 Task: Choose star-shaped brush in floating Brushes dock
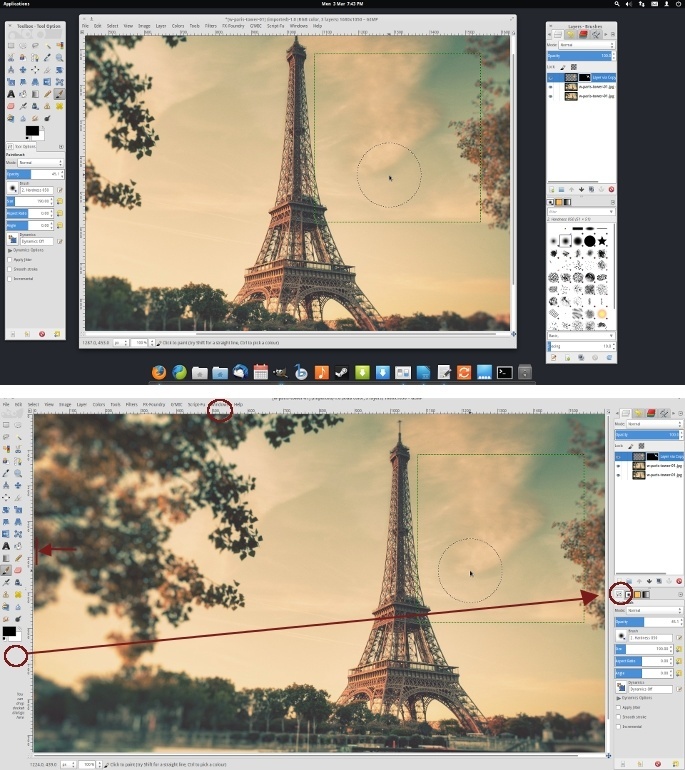click(x=602, y=241)
